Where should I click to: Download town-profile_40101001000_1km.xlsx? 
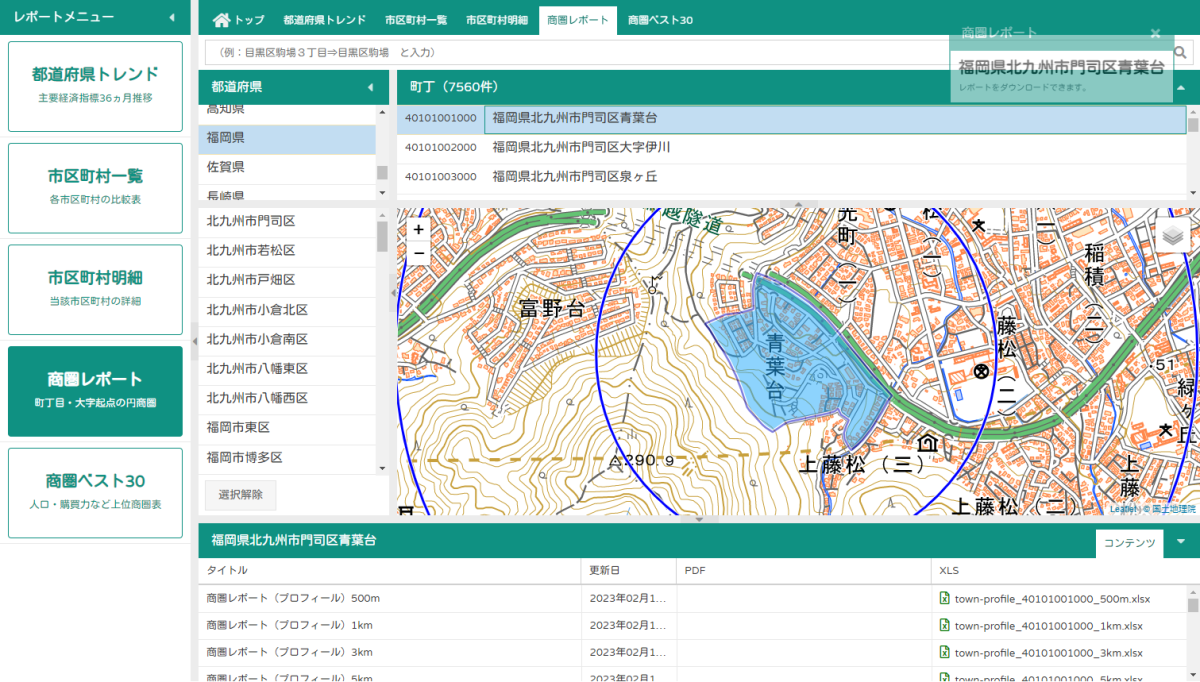1048,626
